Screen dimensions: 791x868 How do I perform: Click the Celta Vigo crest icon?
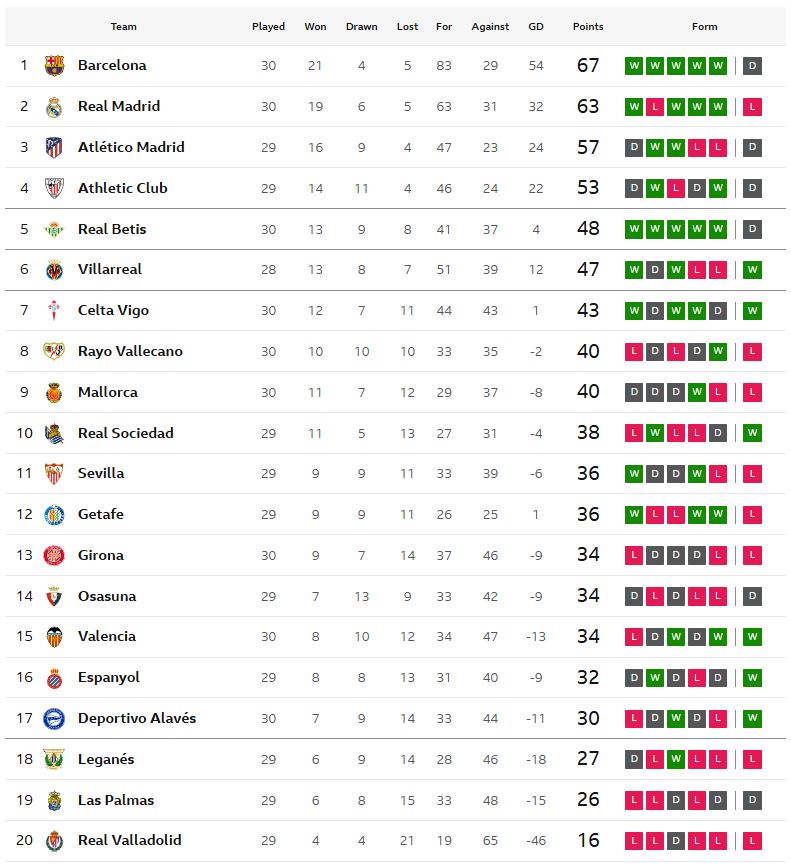(54, 311)
